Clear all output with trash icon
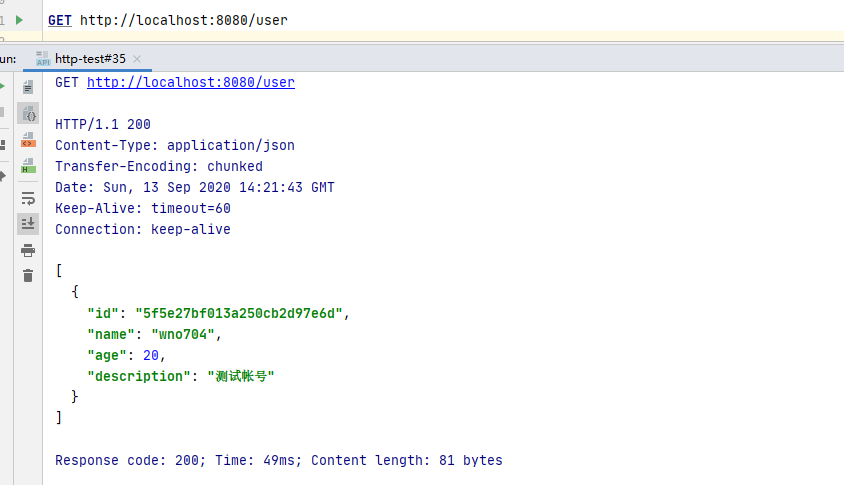Viewport: 844px width, 485px height. pyautogui.click(x=28, y=275)
